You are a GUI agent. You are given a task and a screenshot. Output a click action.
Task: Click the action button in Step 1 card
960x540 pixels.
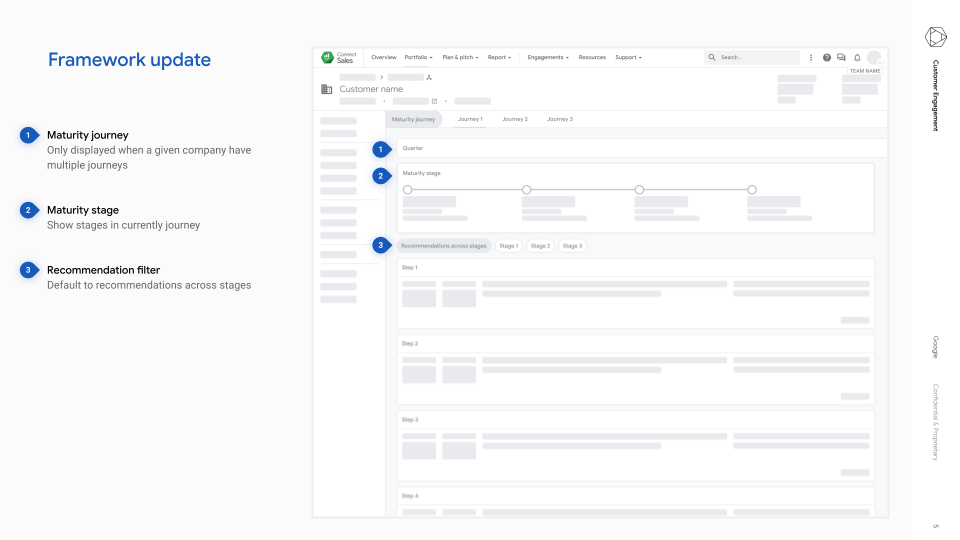pos(855,320)
